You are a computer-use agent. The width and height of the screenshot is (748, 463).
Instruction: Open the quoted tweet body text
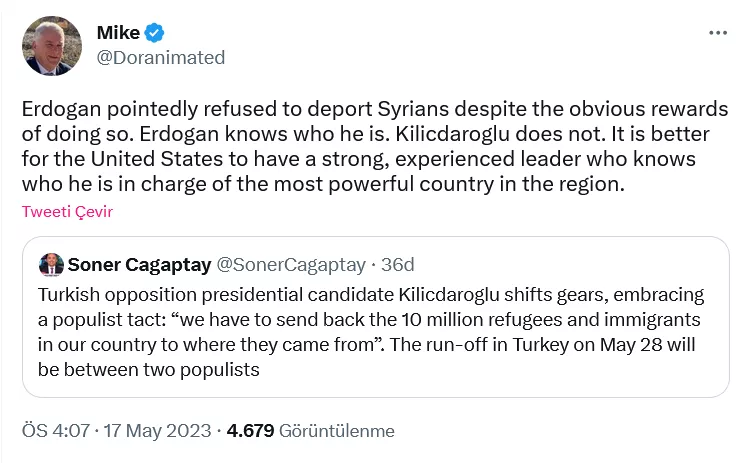point(370,332)
